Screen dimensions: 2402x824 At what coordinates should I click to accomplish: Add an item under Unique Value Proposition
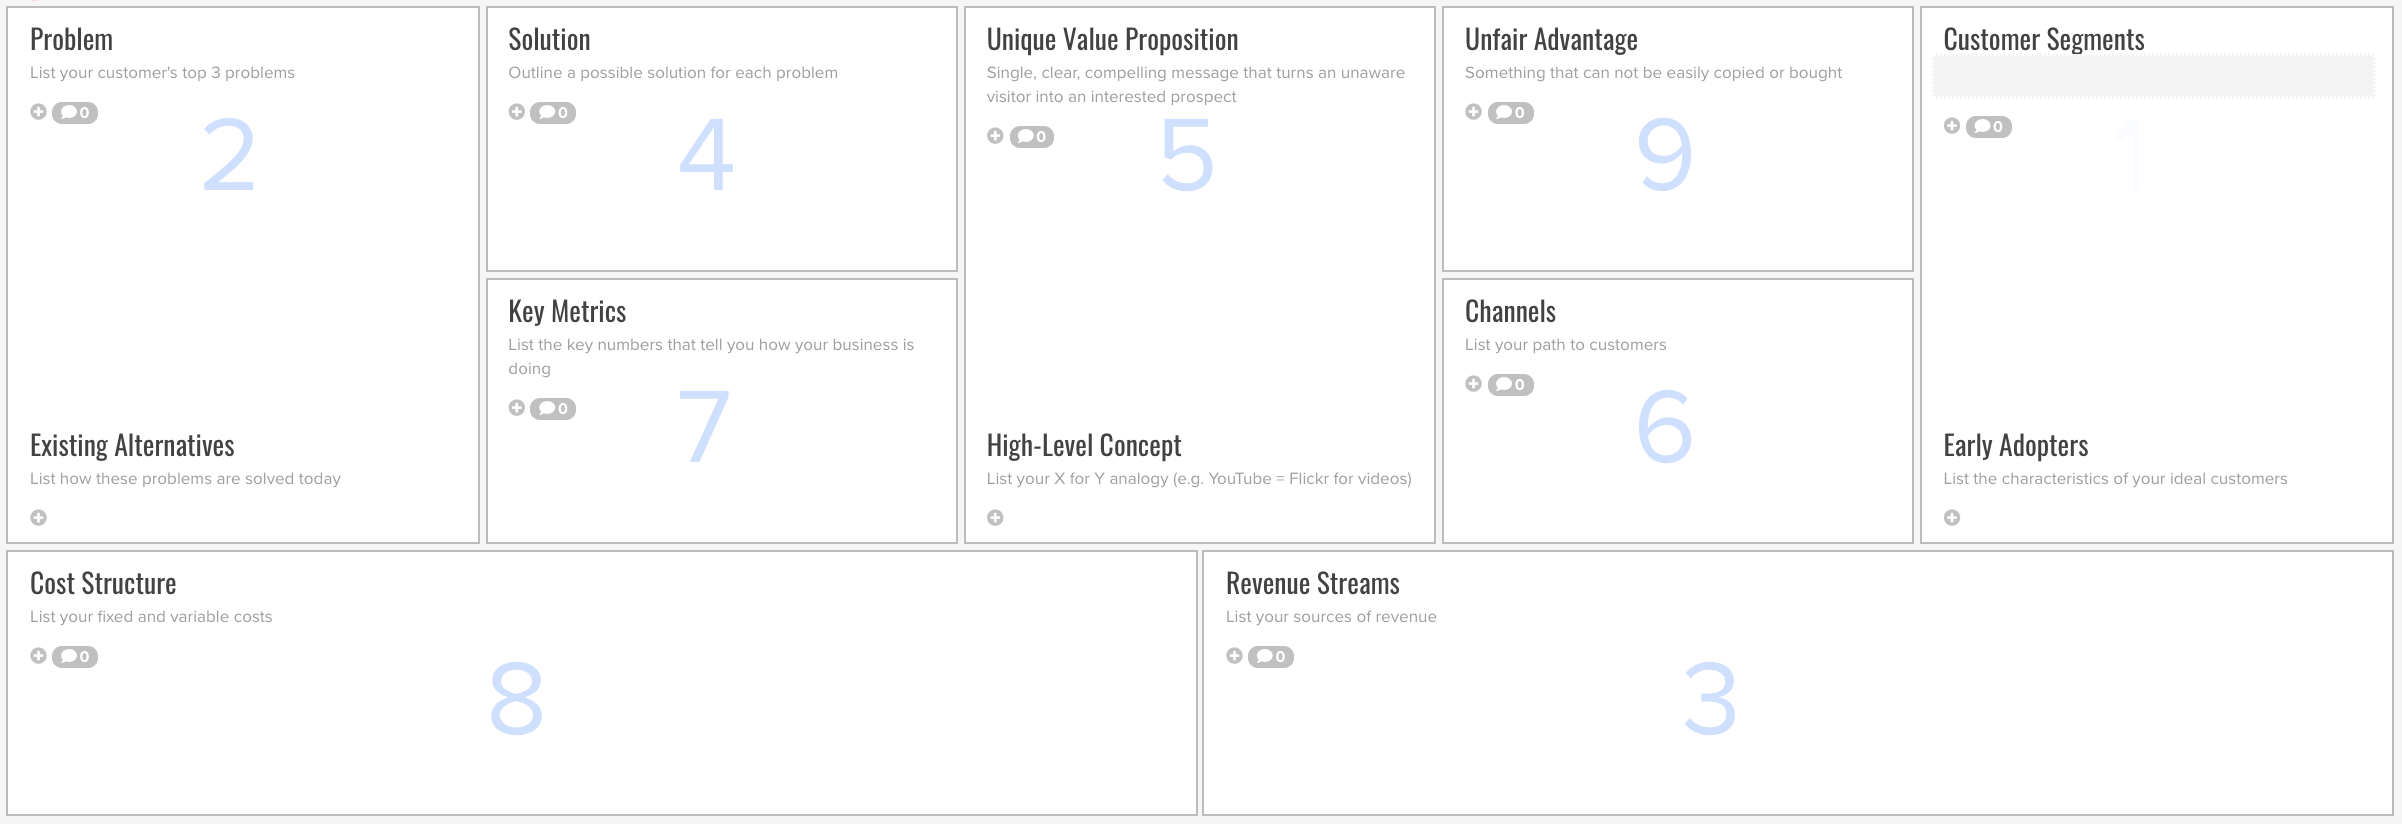coord(995,136)
